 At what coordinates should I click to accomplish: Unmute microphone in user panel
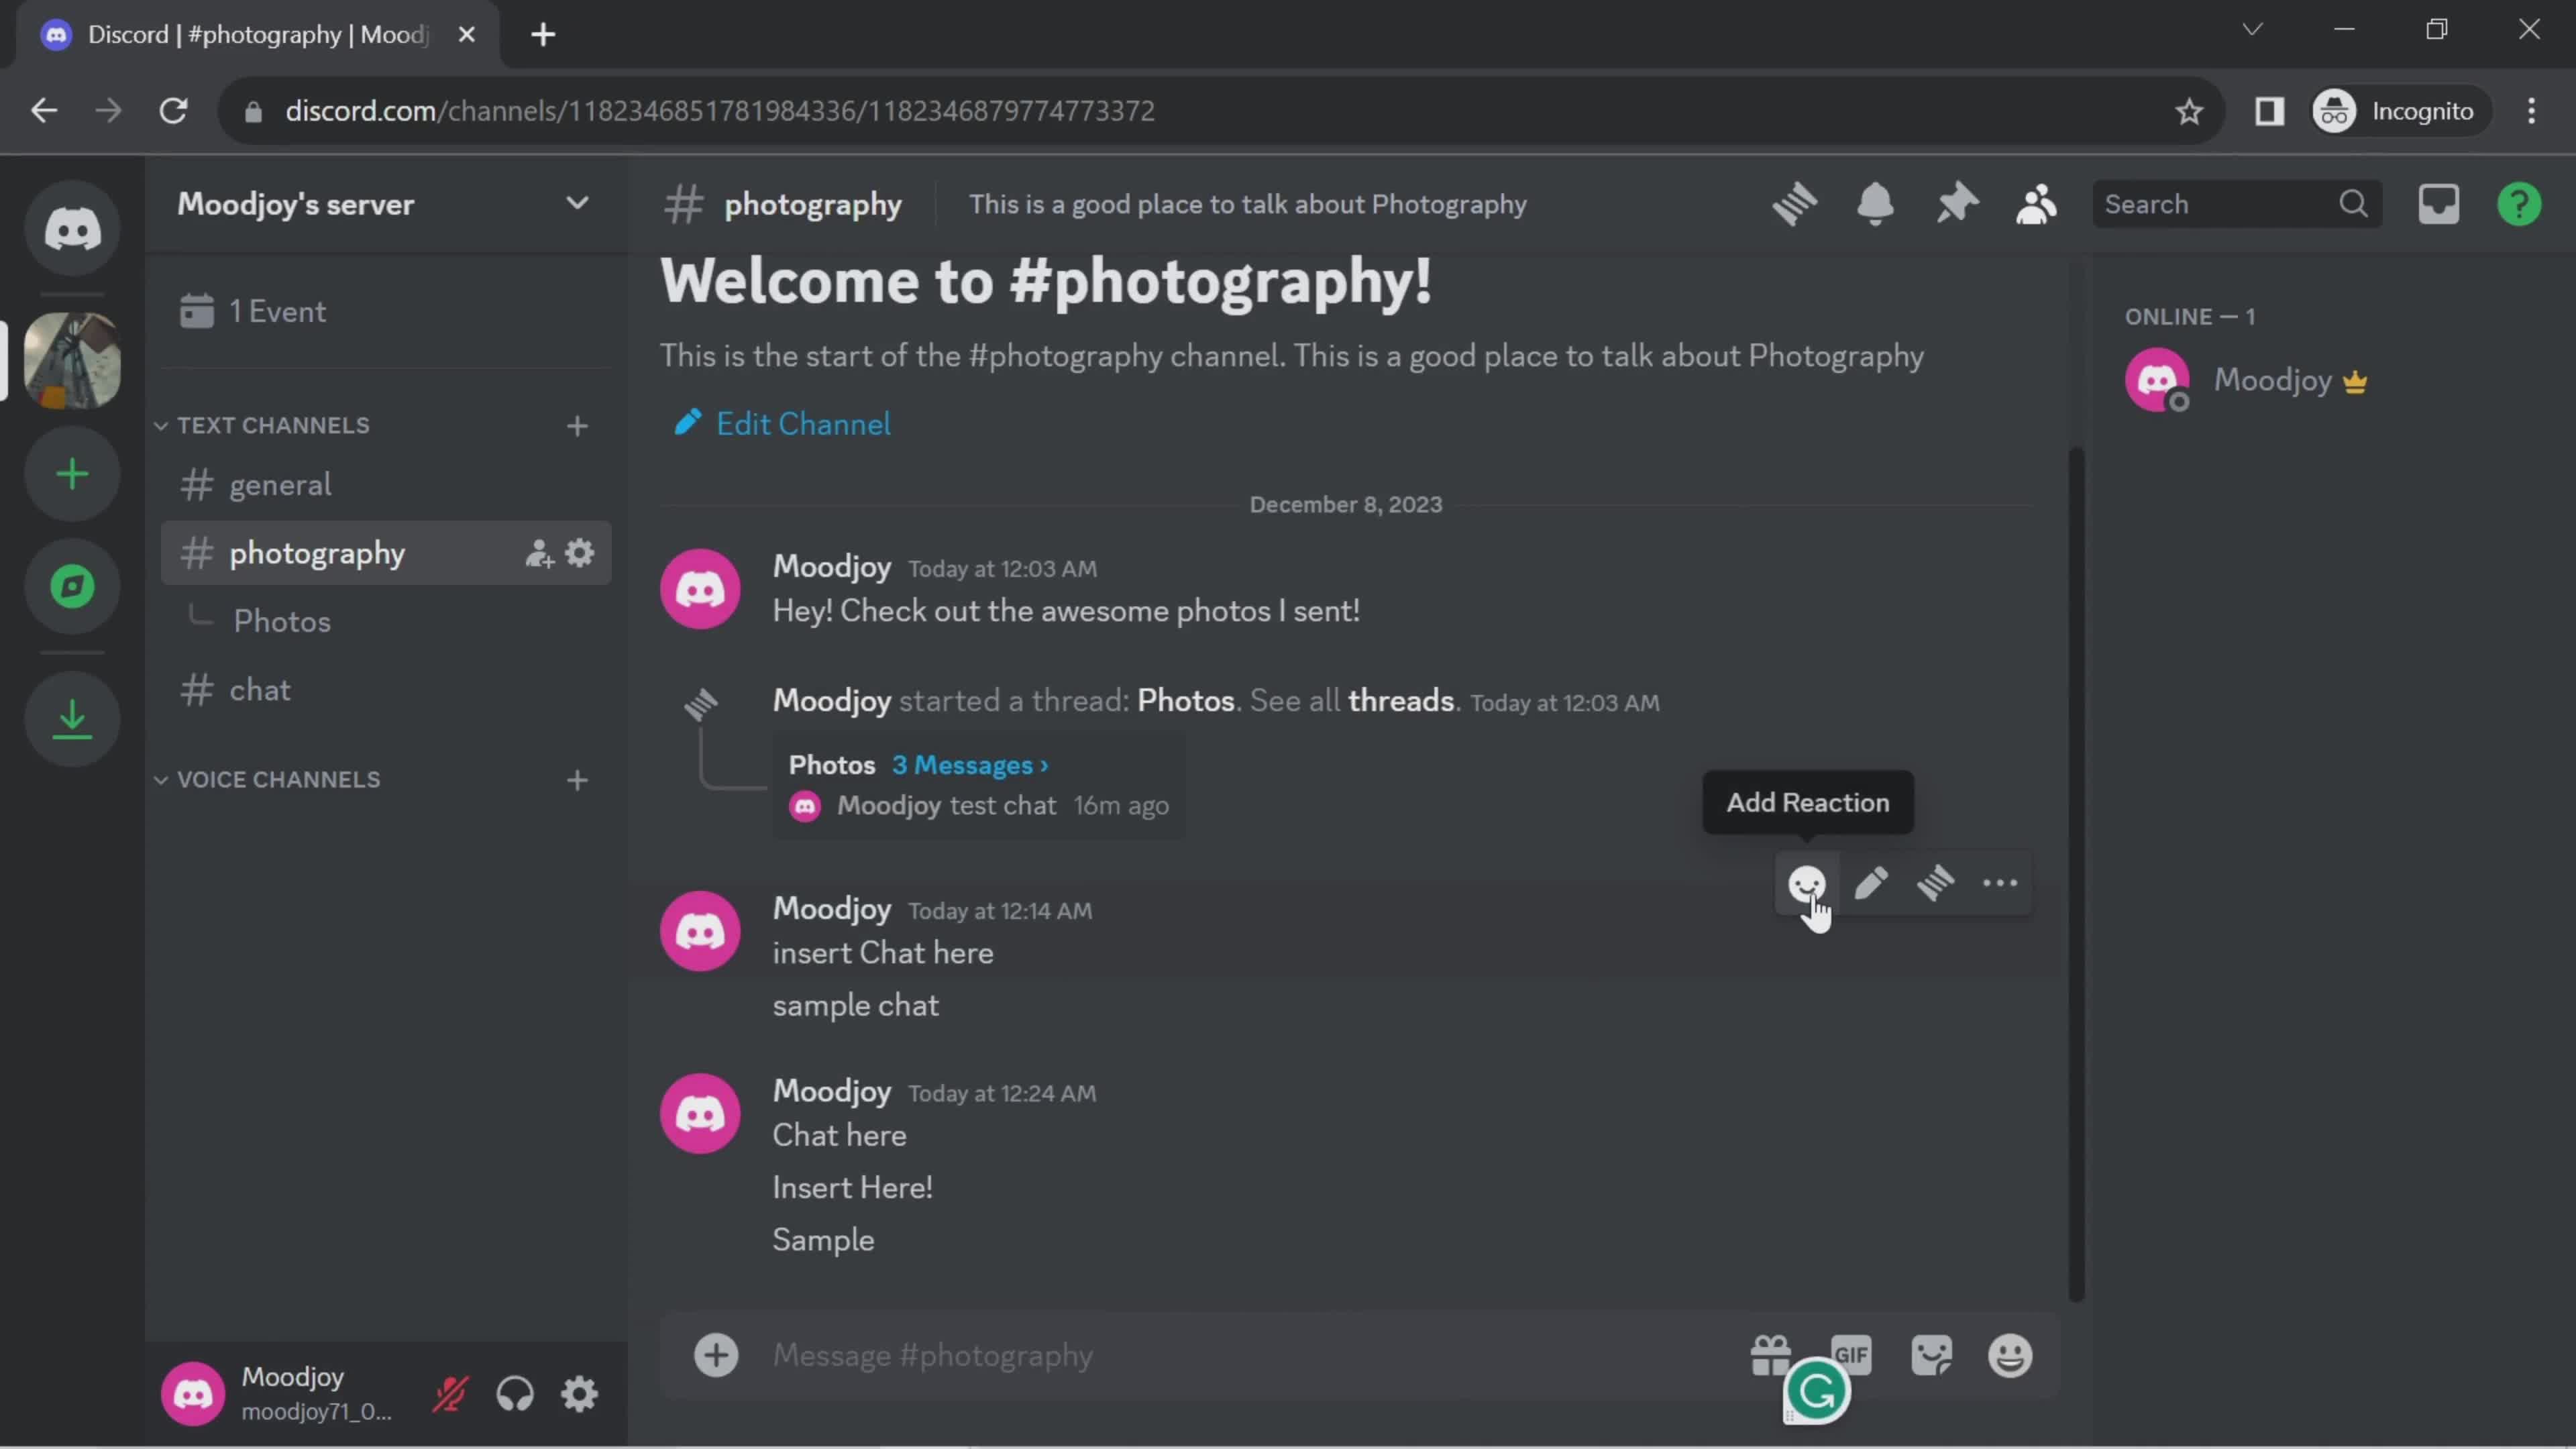click(450, 1393)
